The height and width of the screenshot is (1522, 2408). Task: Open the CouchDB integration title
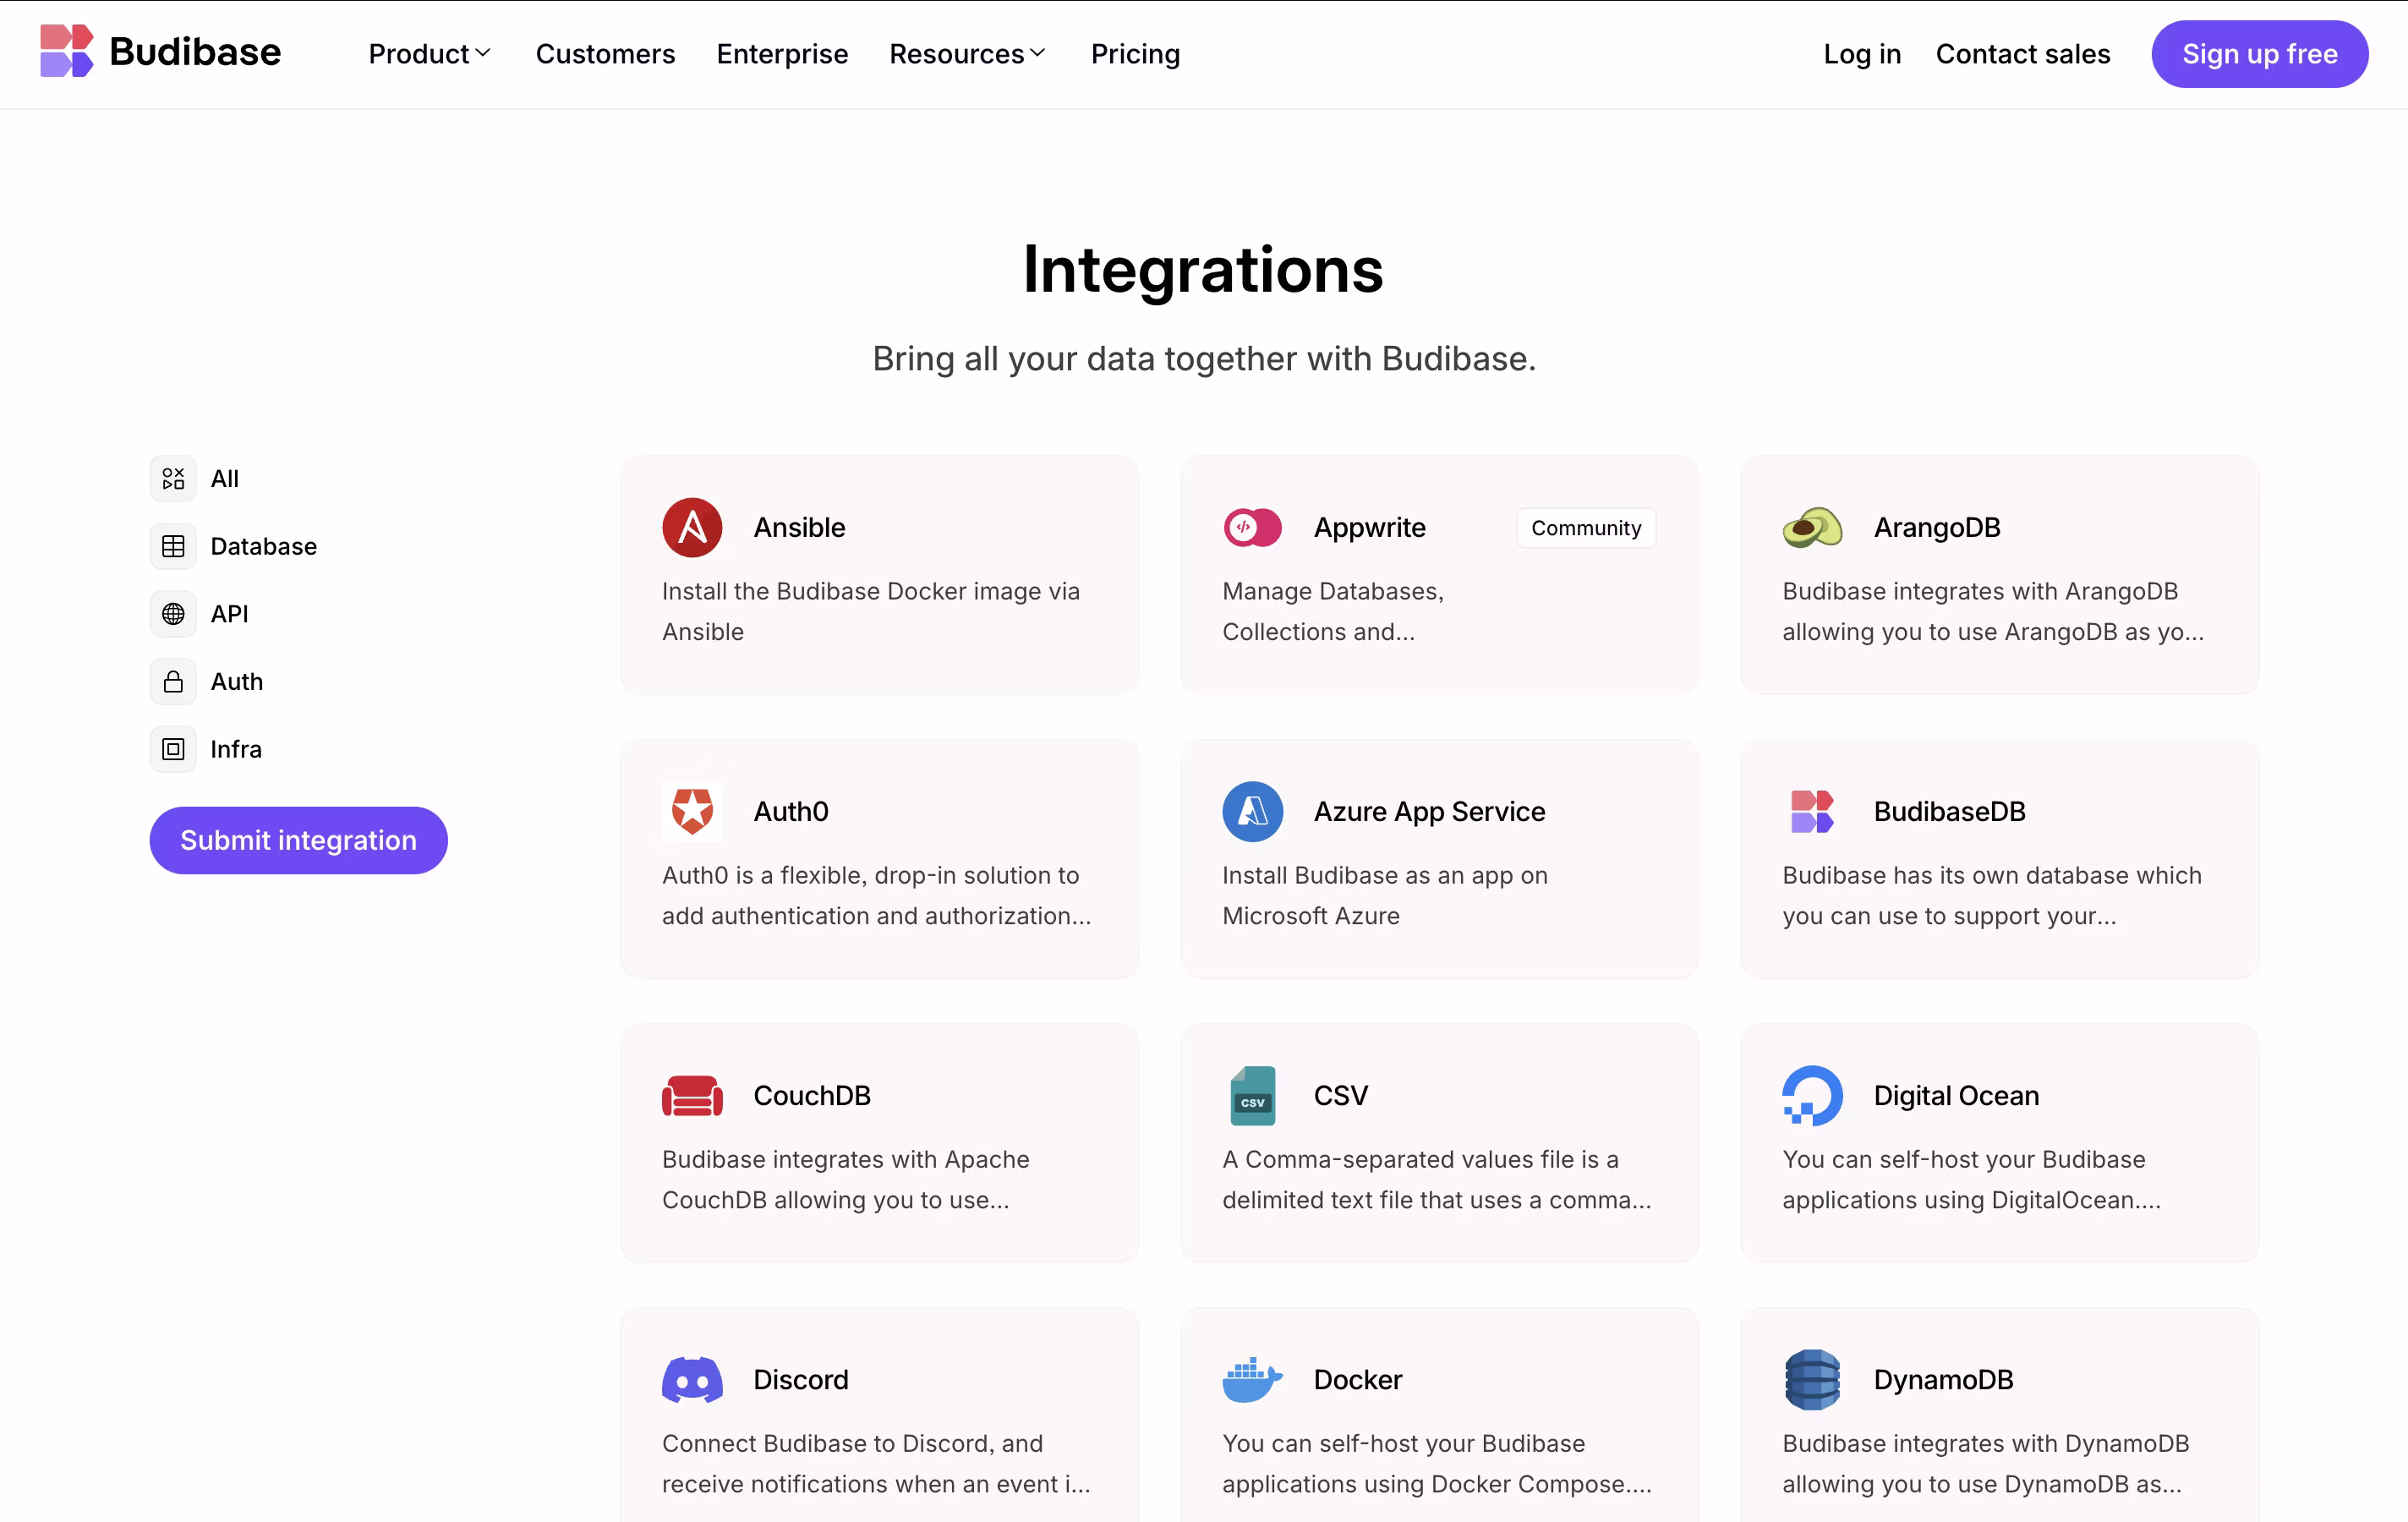pos(811,1095)
